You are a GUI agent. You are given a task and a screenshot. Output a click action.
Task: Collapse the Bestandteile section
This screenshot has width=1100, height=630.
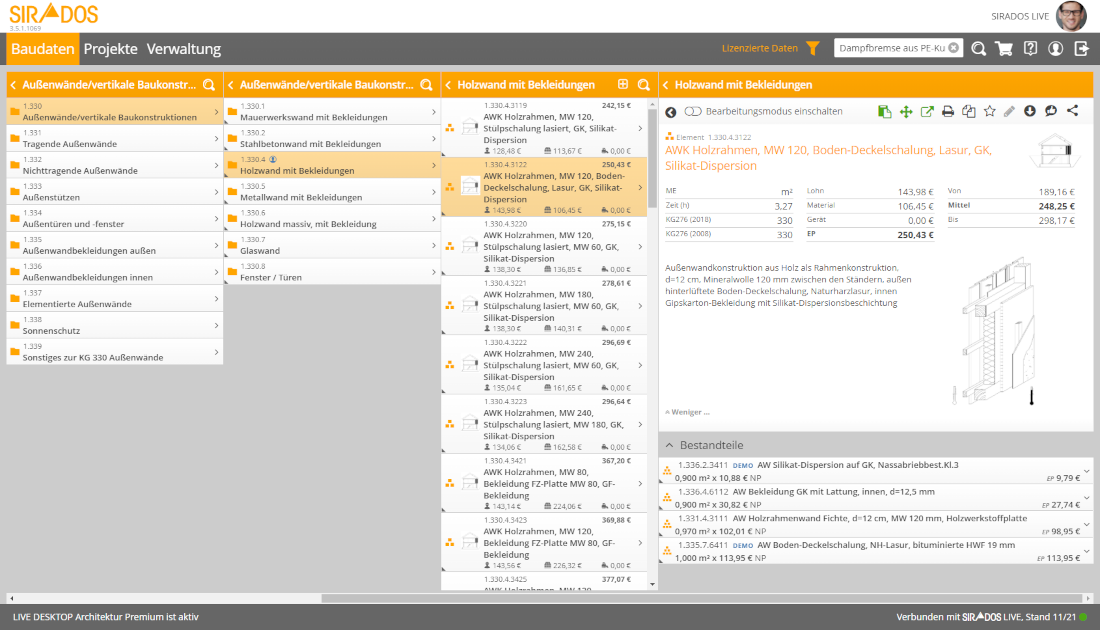pyautogui.click(x=670, y=445)
